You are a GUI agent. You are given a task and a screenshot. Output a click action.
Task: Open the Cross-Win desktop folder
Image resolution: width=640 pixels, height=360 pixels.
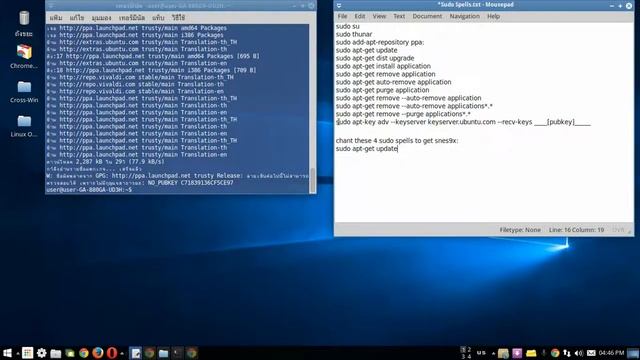[x=24, y=91]
